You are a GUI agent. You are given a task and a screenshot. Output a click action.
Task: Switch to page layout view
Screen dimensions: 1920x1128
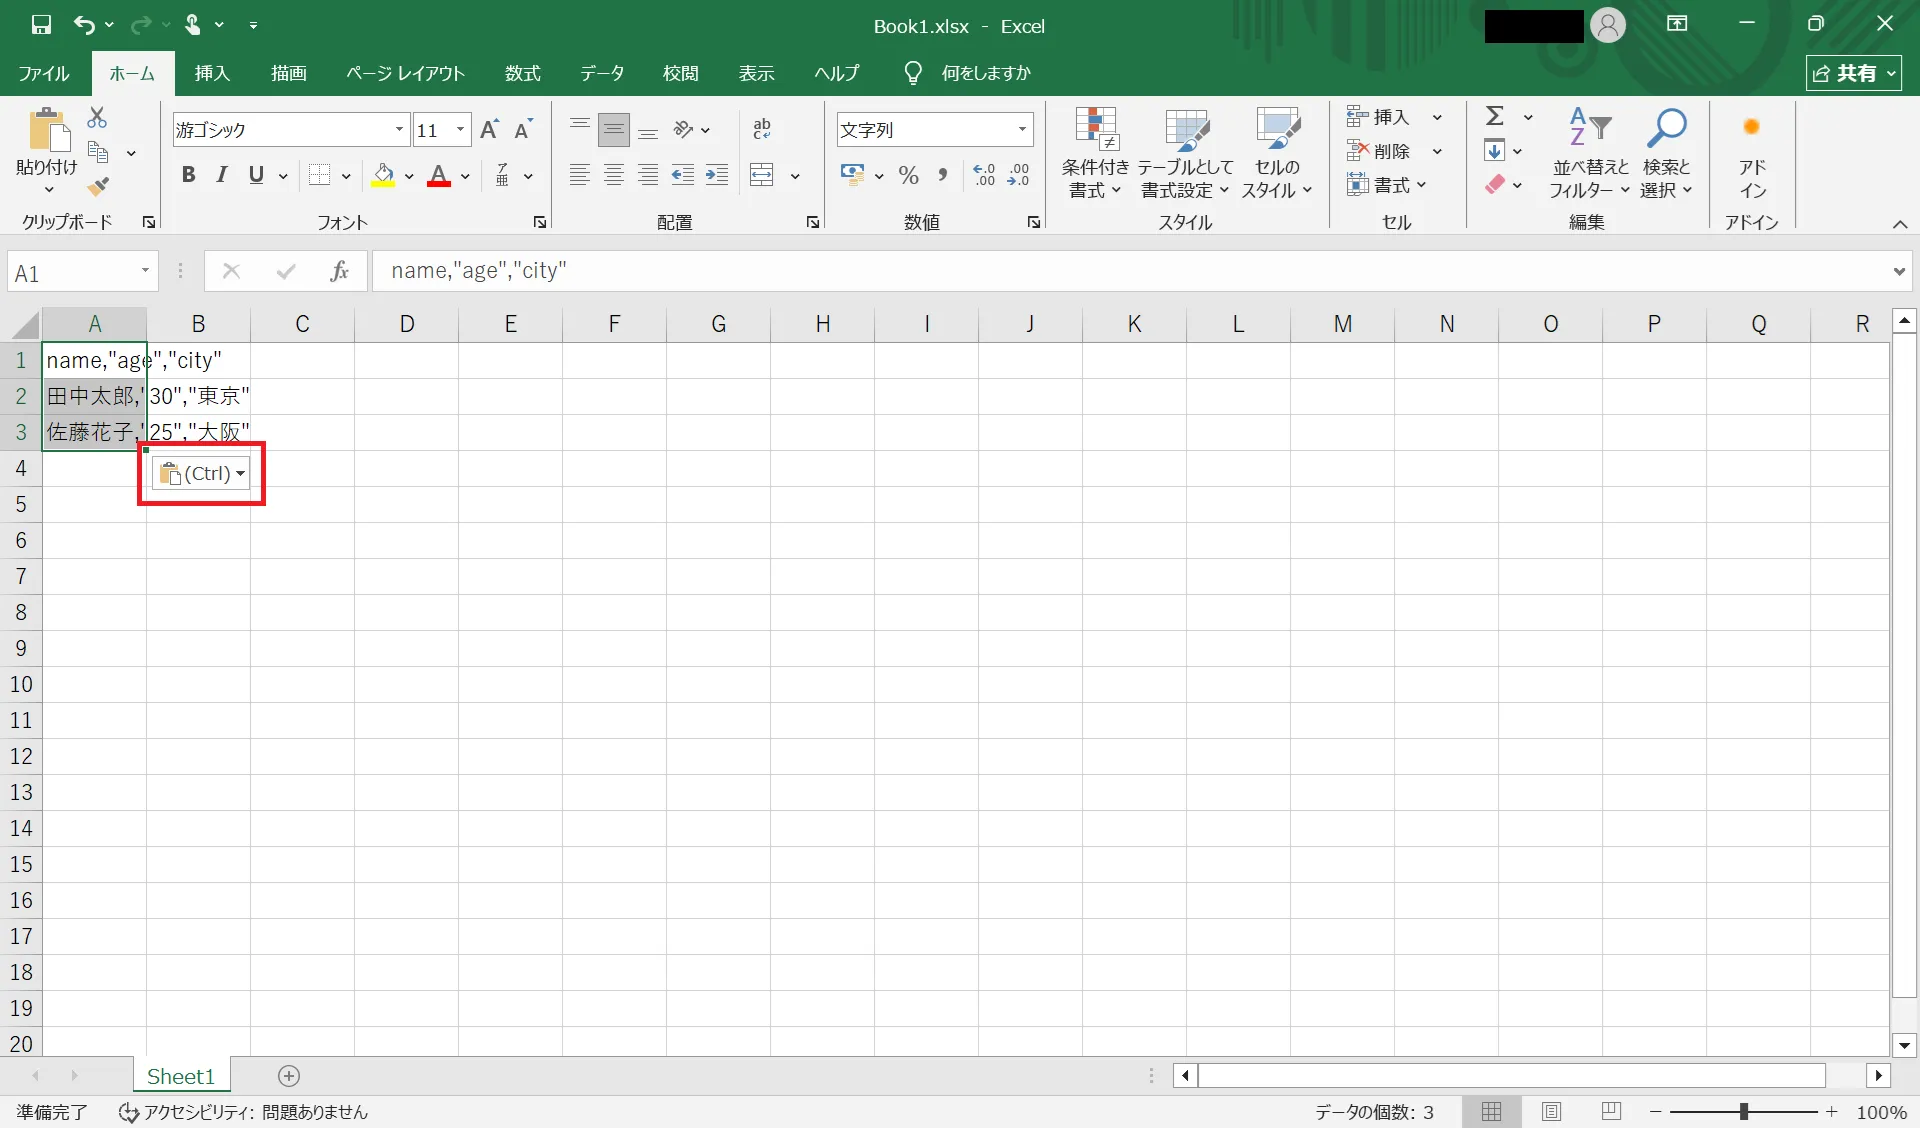(x=1551, y=1111)
